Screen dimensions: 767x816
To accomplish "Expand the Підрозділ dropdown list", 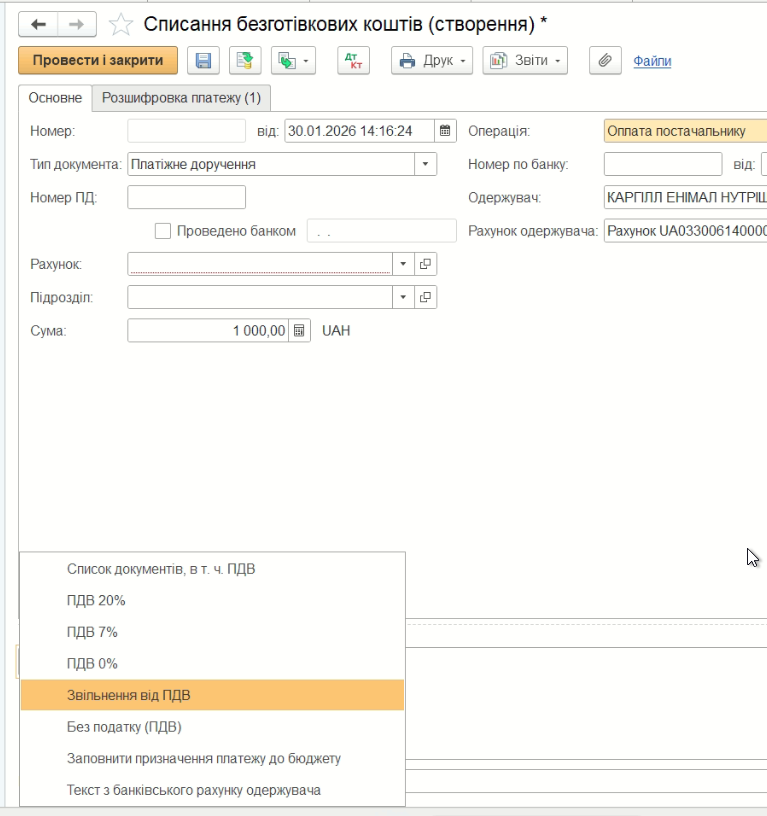I will coord(403,297).
